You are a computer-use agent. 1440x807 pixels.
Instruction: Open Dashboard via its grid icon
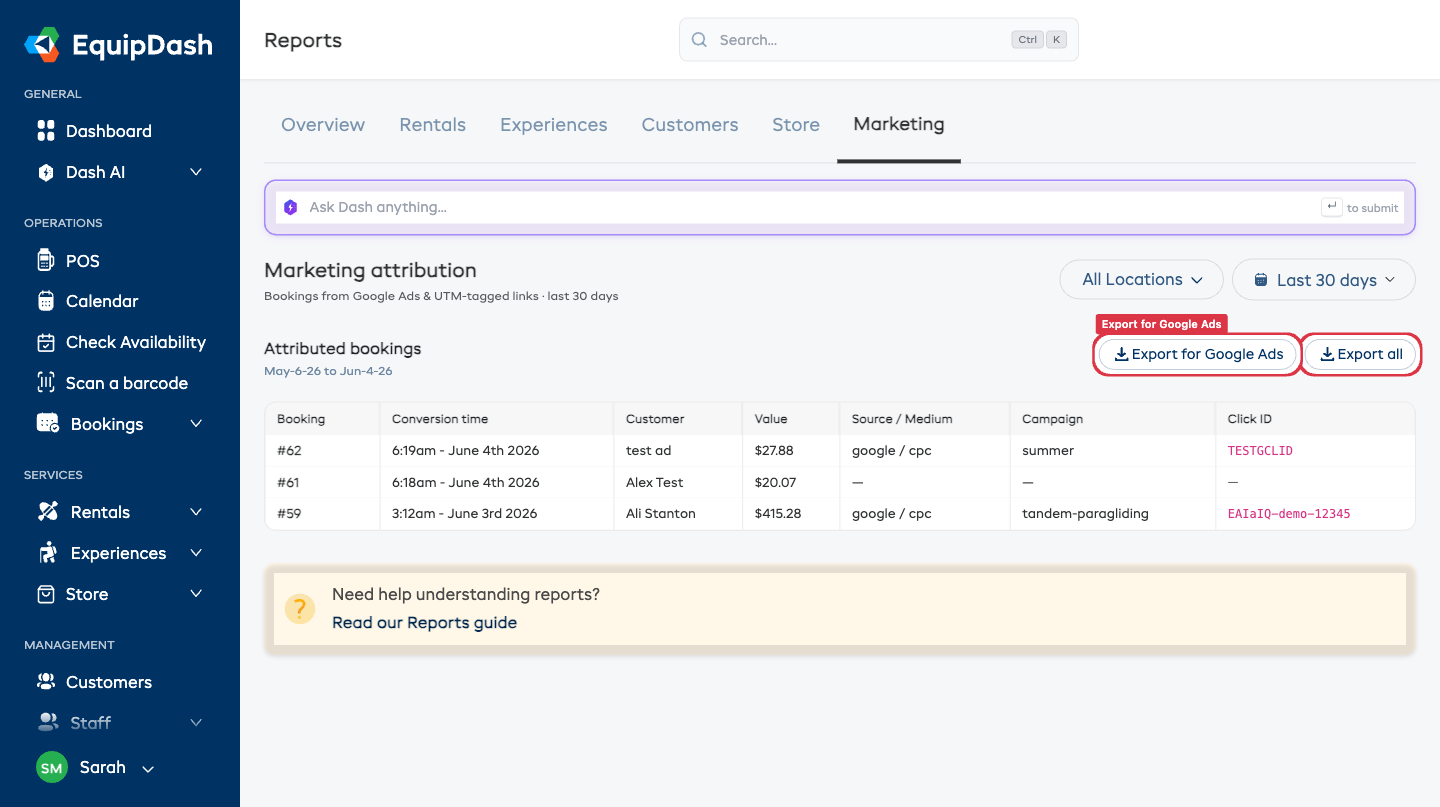tap(45, 131)
